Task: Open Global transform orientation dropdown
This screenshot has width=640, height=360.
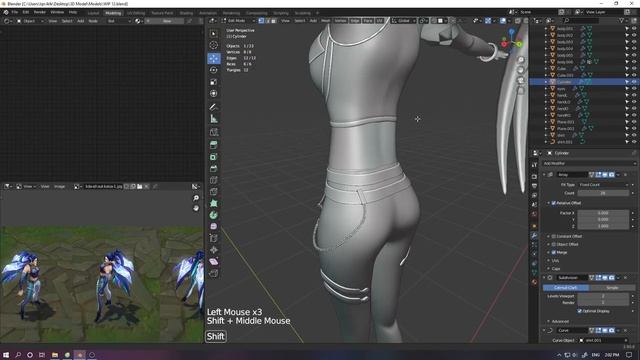Action: click(404, 20)
